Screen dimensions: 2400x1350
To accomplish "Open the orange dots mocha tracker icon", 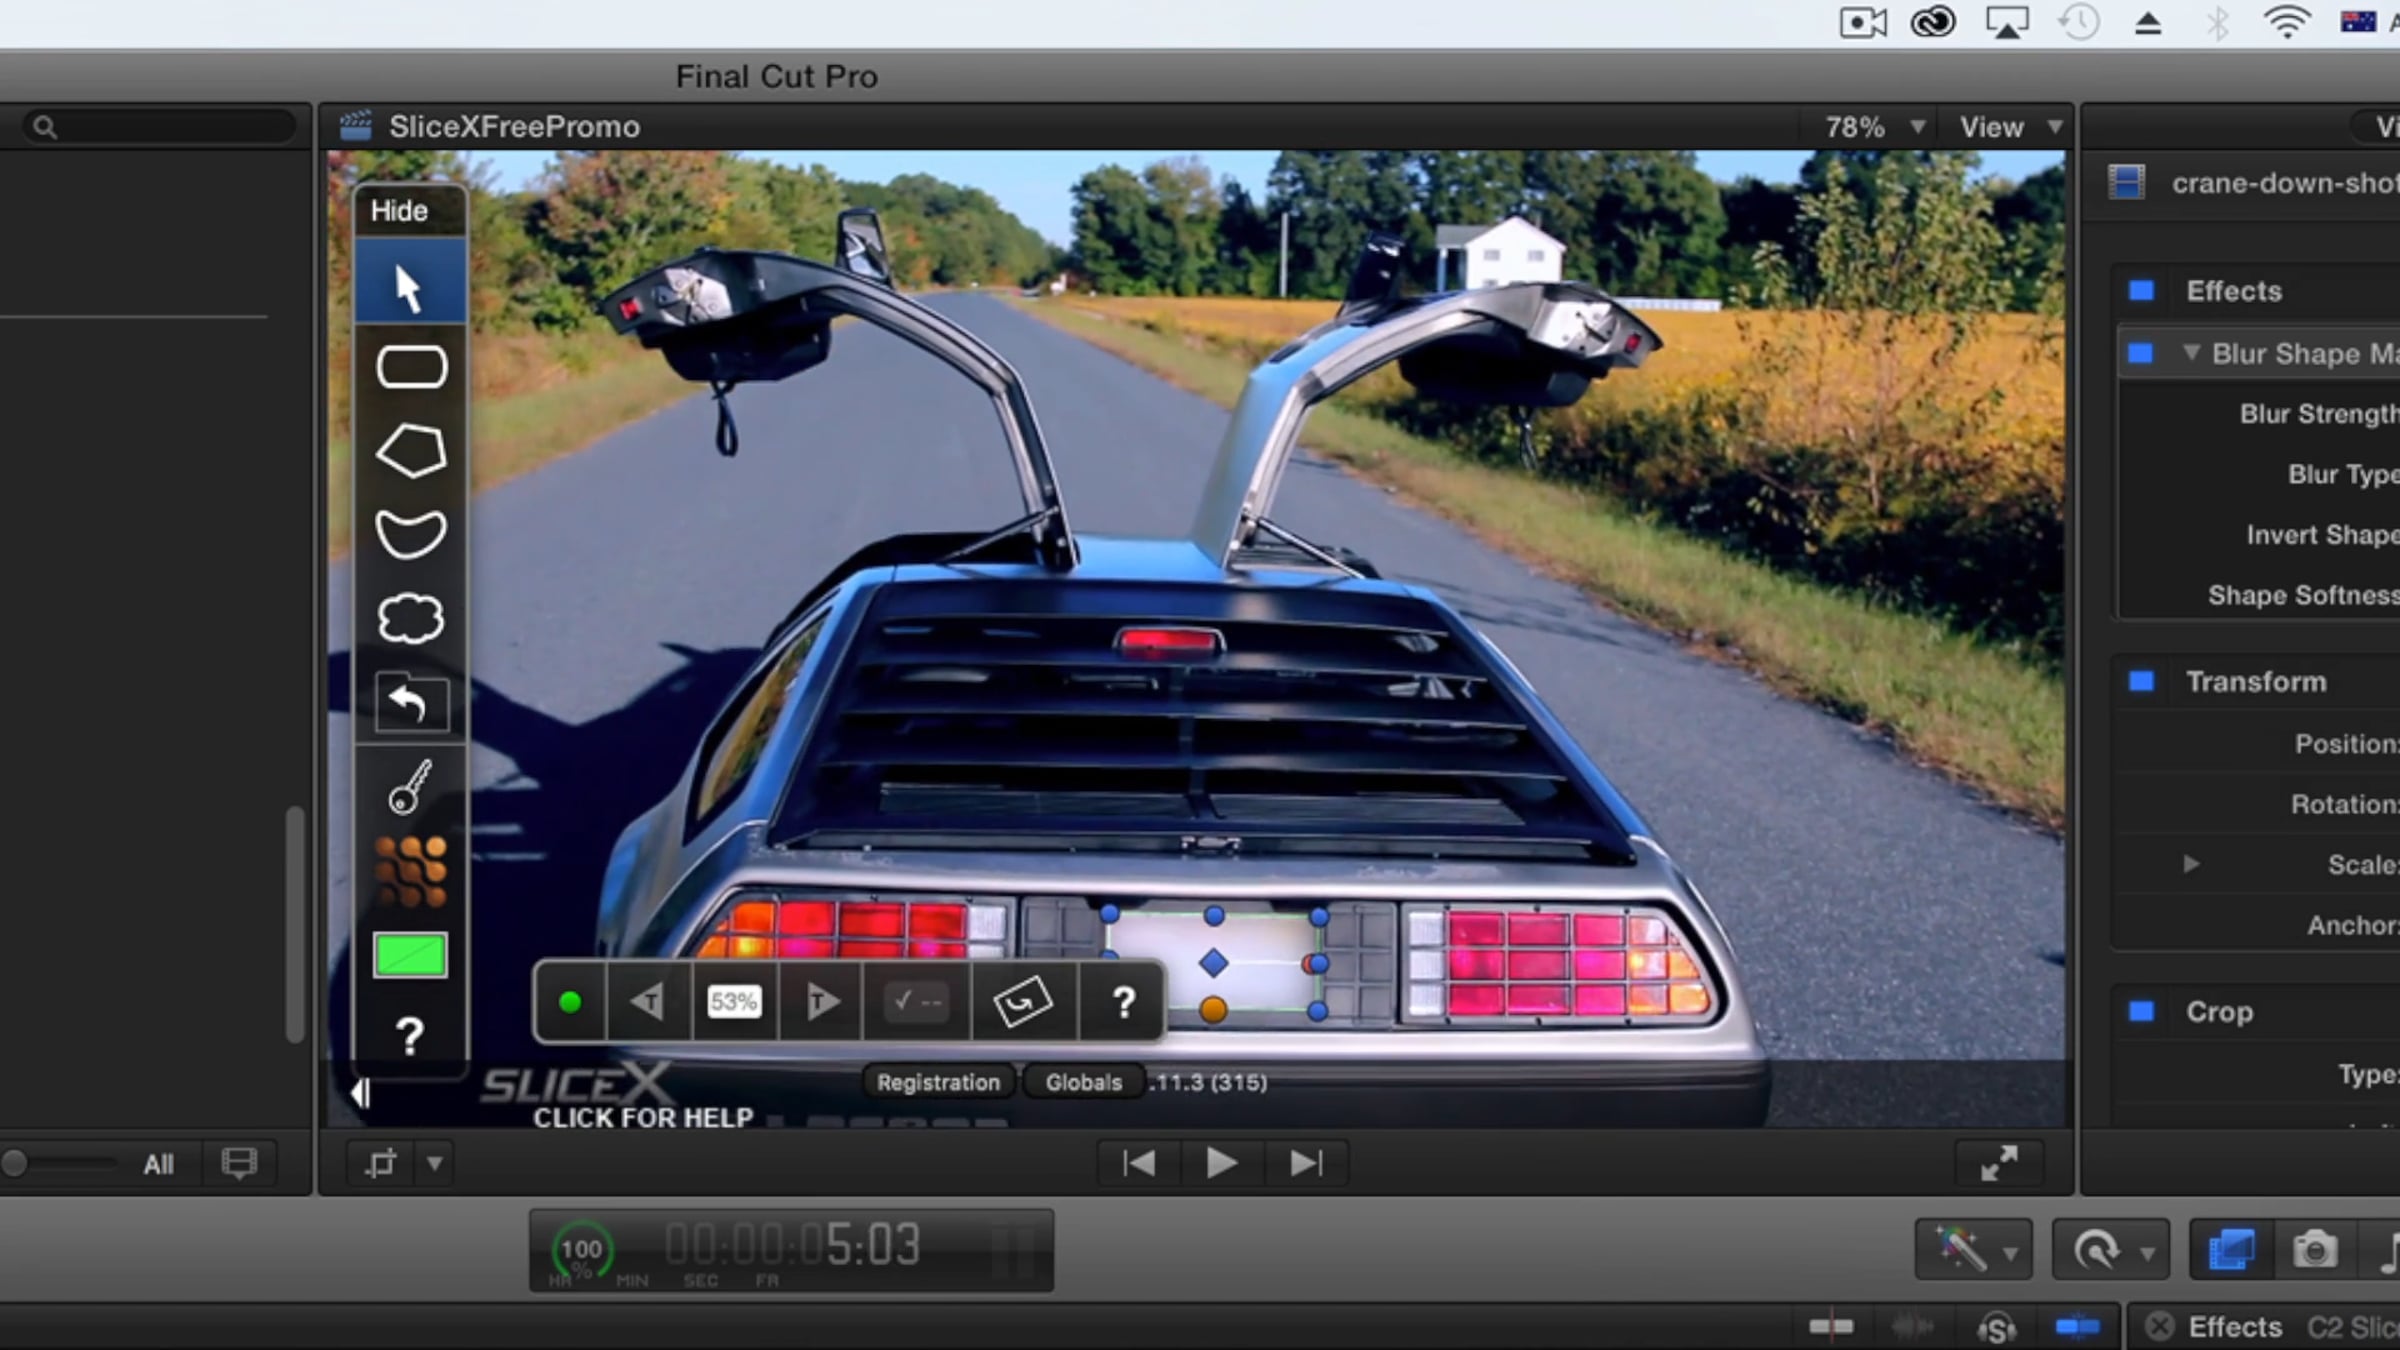I will [410, 872].
